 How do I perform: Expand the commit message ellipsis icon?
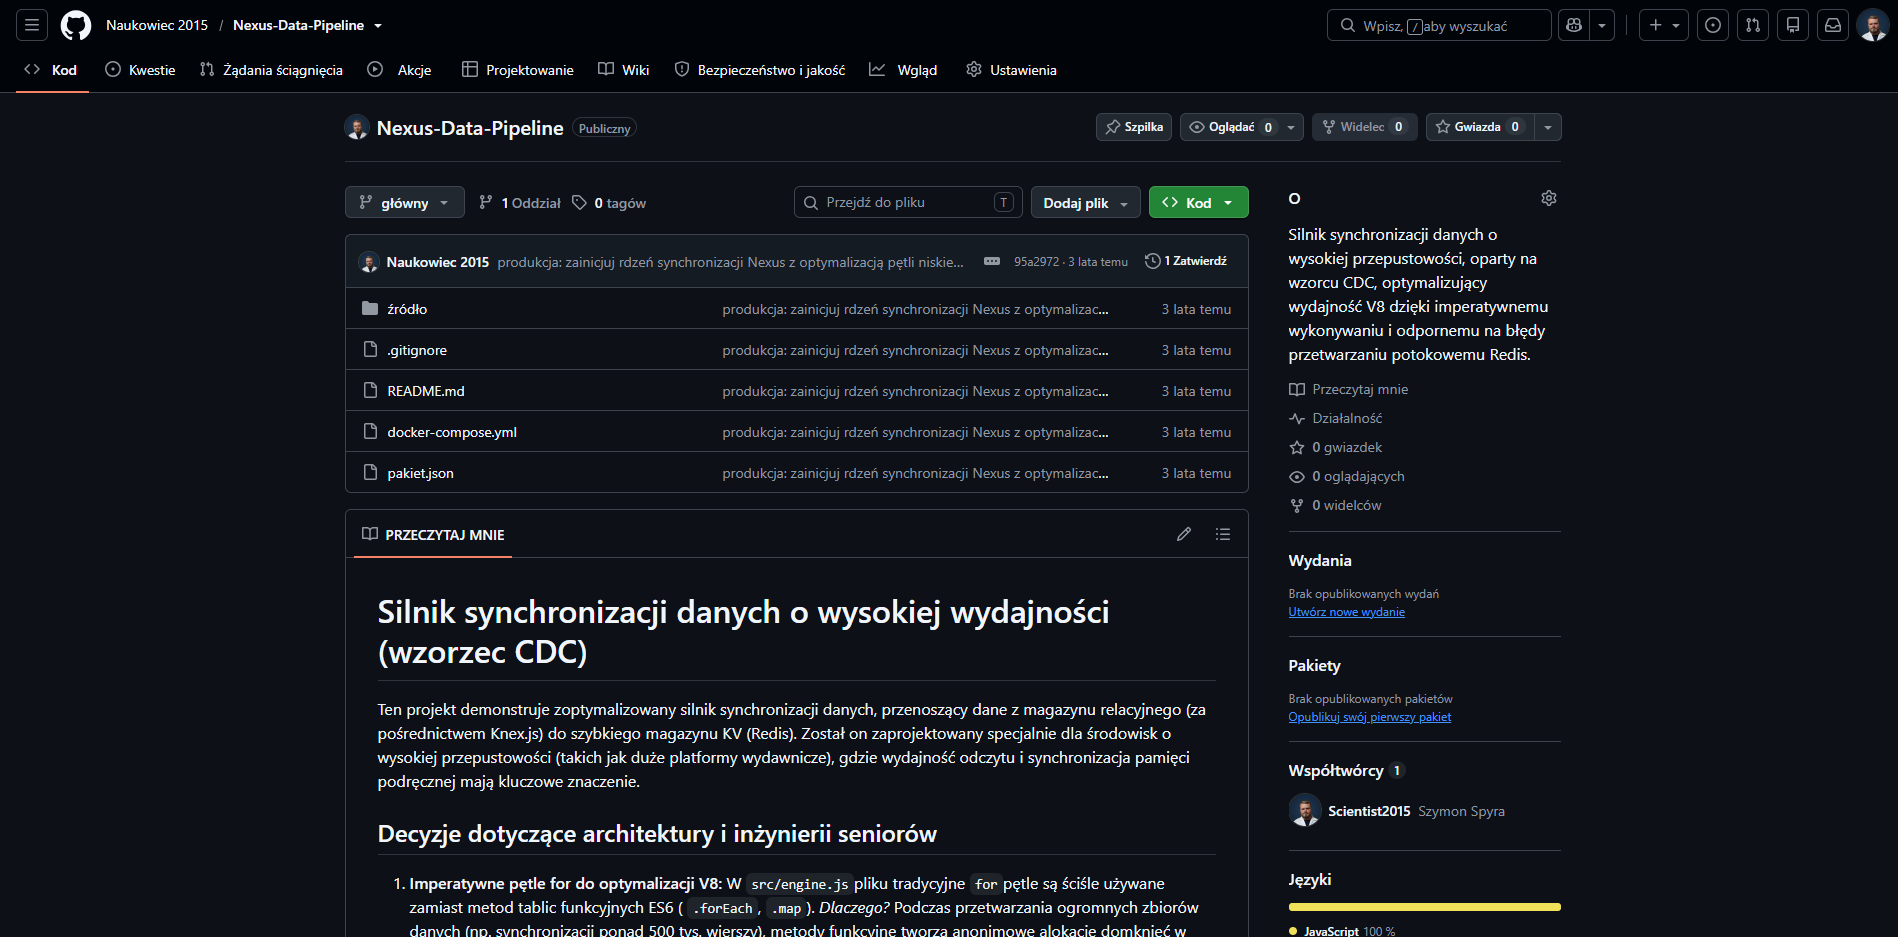click(x=992, y=261)
